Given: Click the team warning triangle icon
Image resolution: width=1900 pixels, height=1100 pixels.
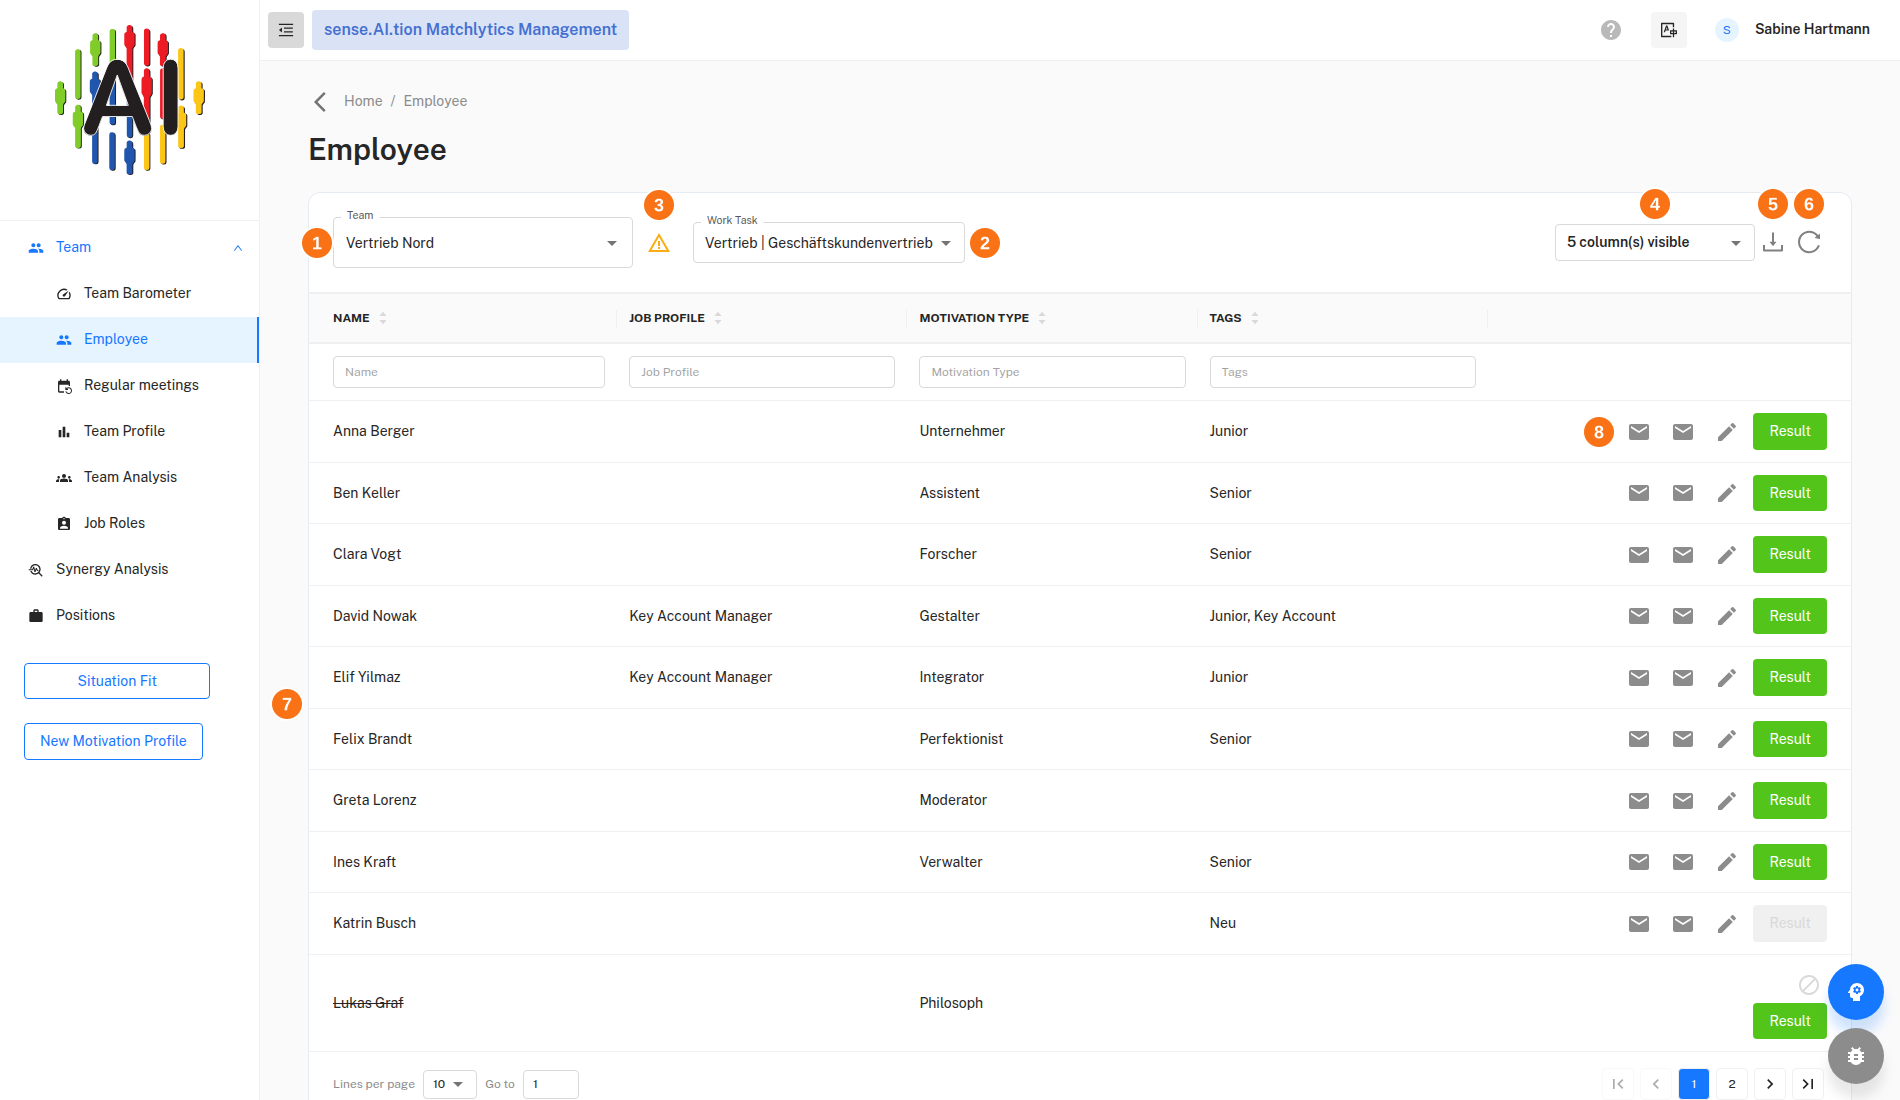Looking at the screenshot, I should pos(659,243).
